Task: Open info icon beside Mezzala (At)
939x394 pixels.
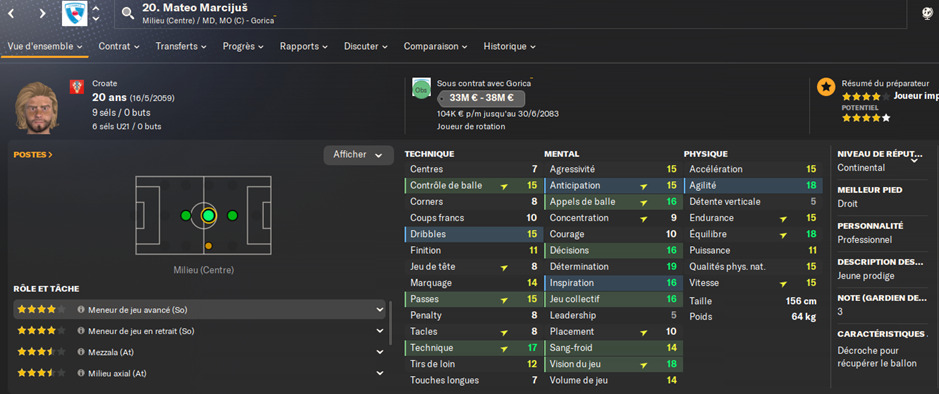Action: 81,352
